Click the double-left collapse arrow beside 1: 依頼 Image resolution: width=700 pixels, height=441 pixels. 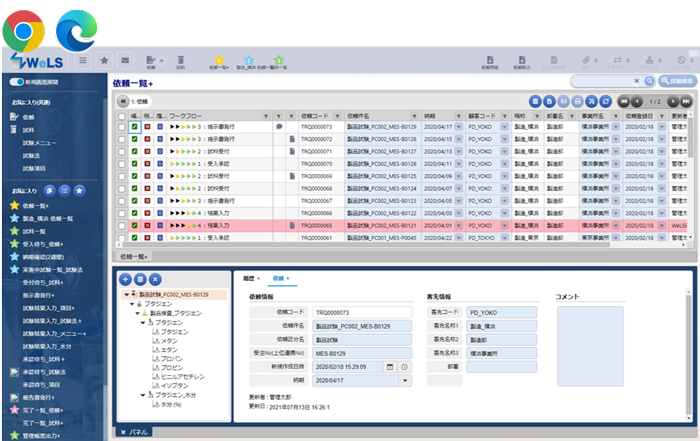coord(123,101)
